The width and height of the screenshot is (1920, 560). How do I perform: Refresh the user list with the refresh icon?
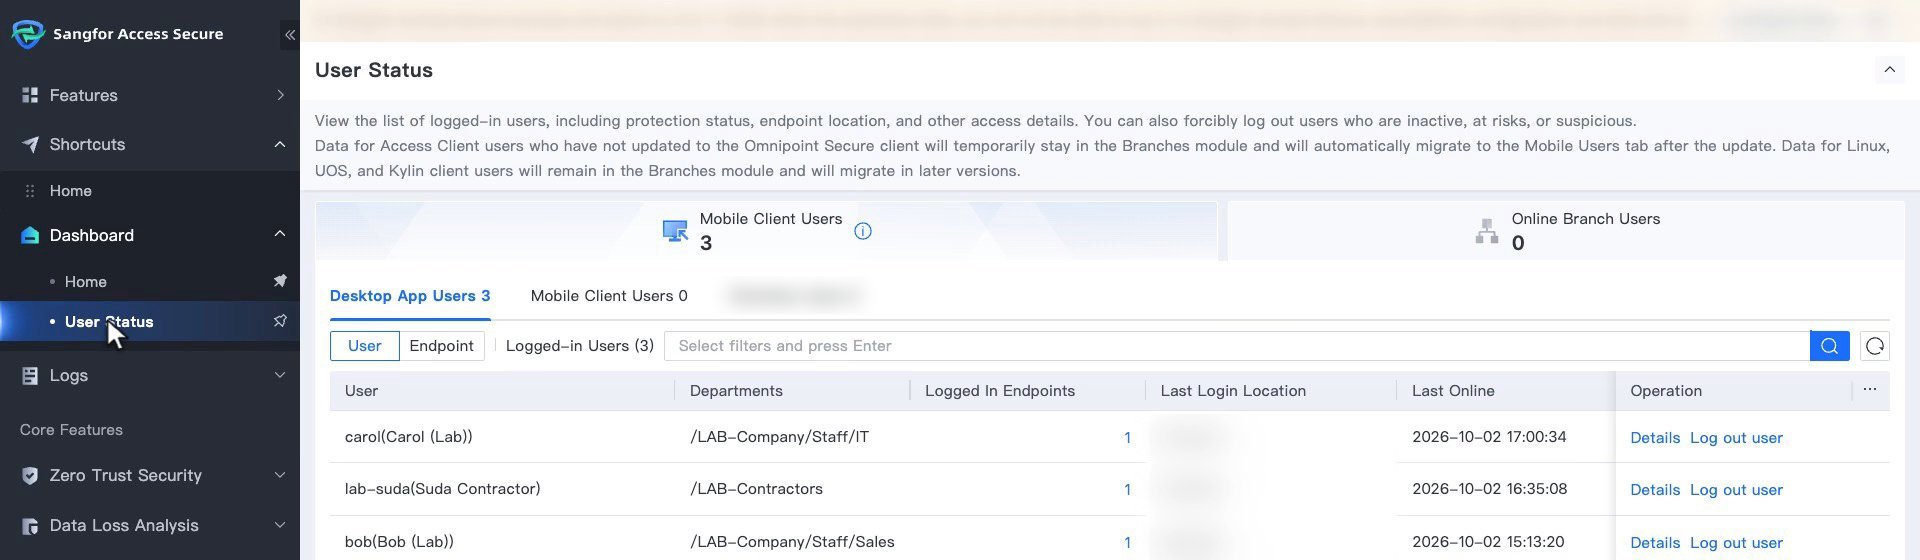click(1875, 346)
